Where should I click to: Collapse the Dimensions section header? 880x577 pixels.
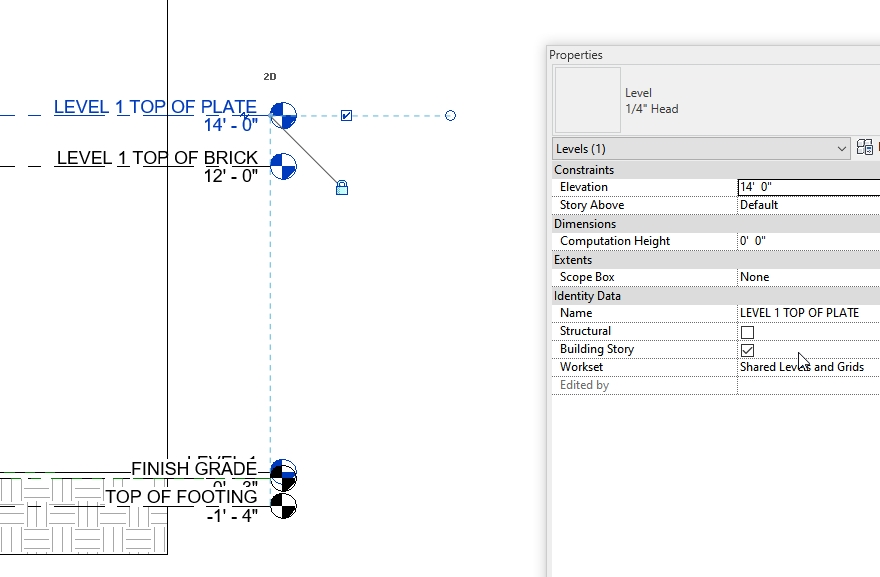pos(716,223)
